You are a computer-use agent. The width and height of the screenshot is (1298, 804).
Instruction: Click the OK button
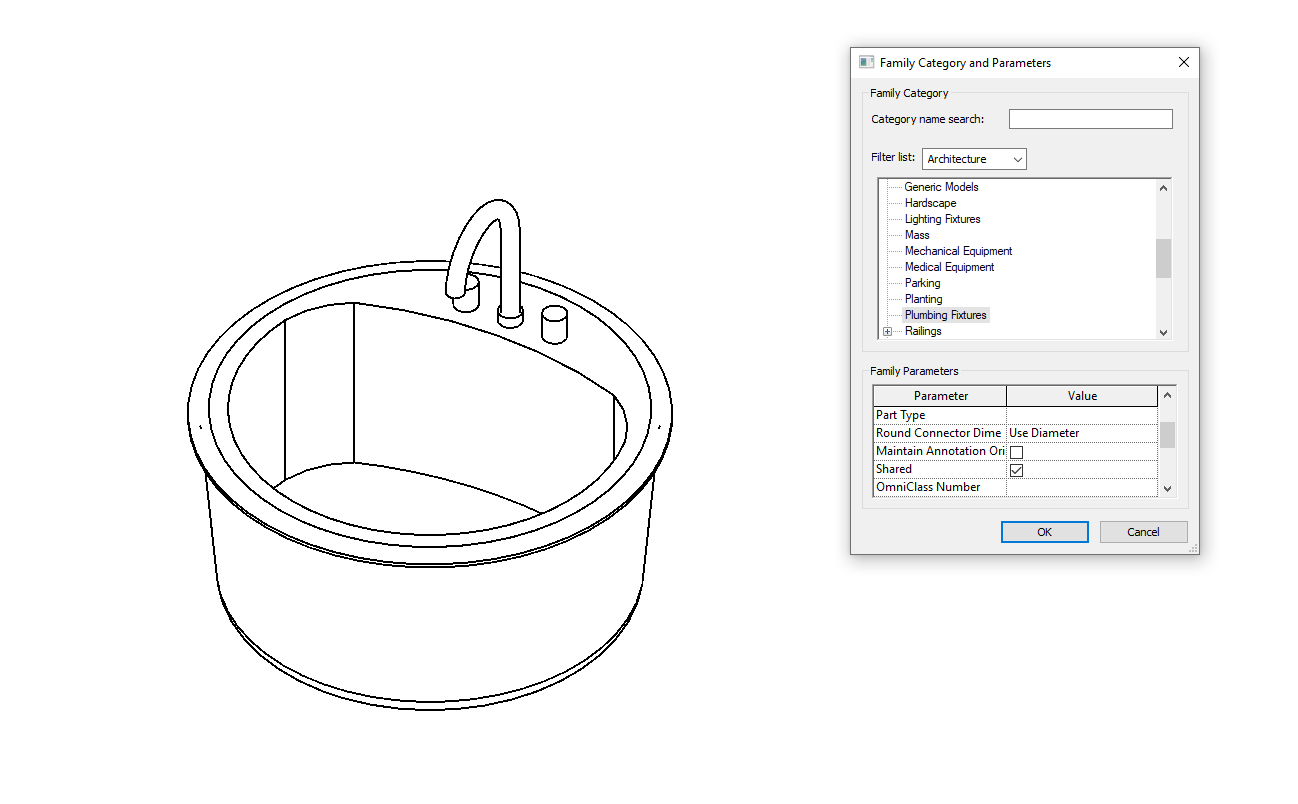[x=1044, y=531]
